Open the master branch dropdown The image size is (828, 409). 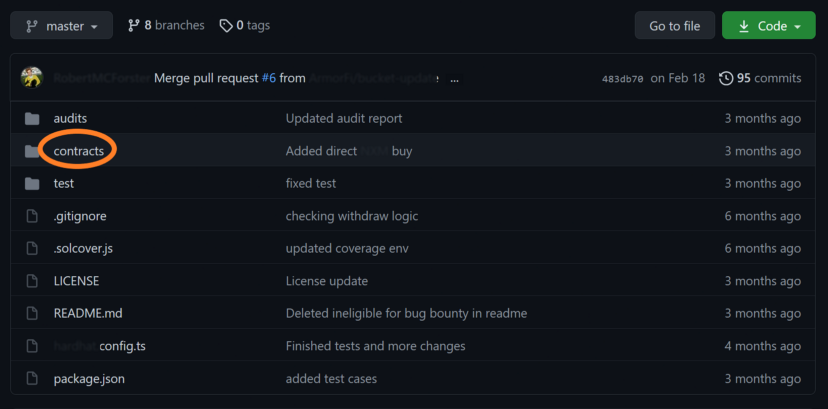click(59, 25)
